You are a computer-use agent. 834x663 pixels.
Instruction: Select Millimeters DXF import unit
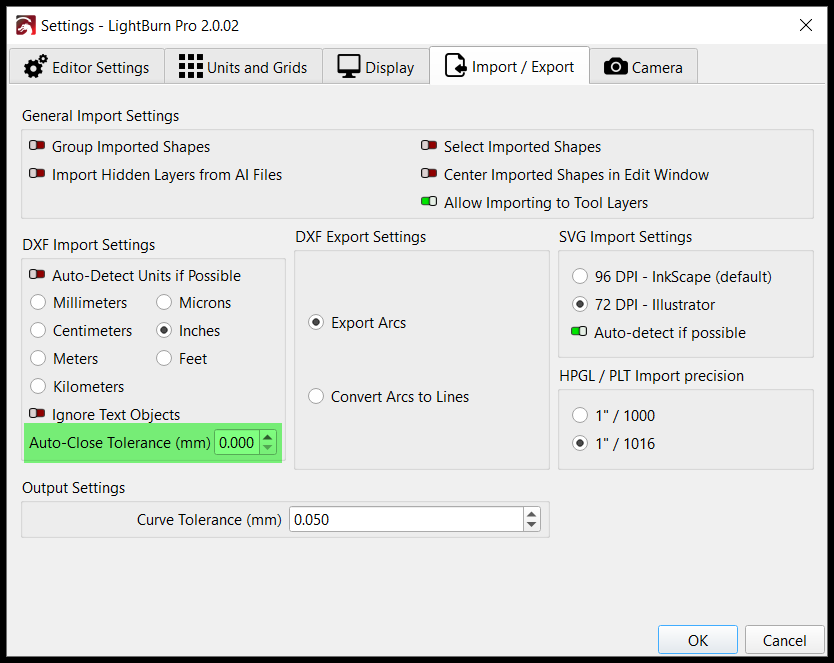[x=39, y=303]
